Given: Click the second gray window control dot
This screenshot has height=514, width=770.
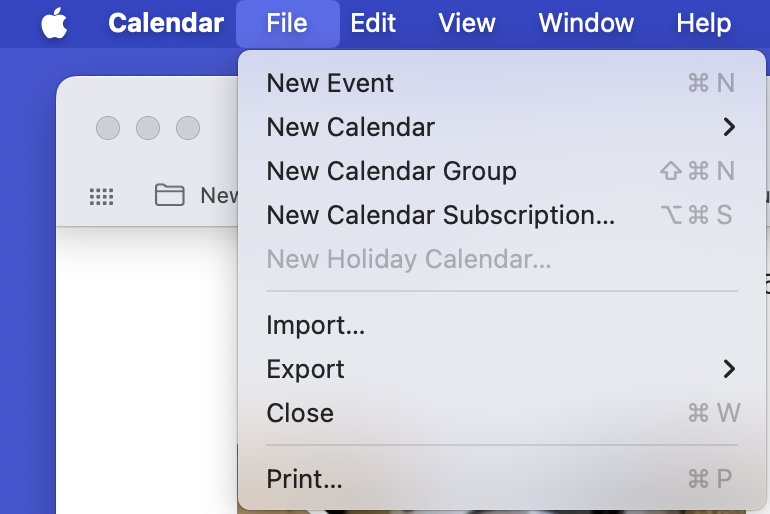Looking at the screenshot, I should click(148, 128).
